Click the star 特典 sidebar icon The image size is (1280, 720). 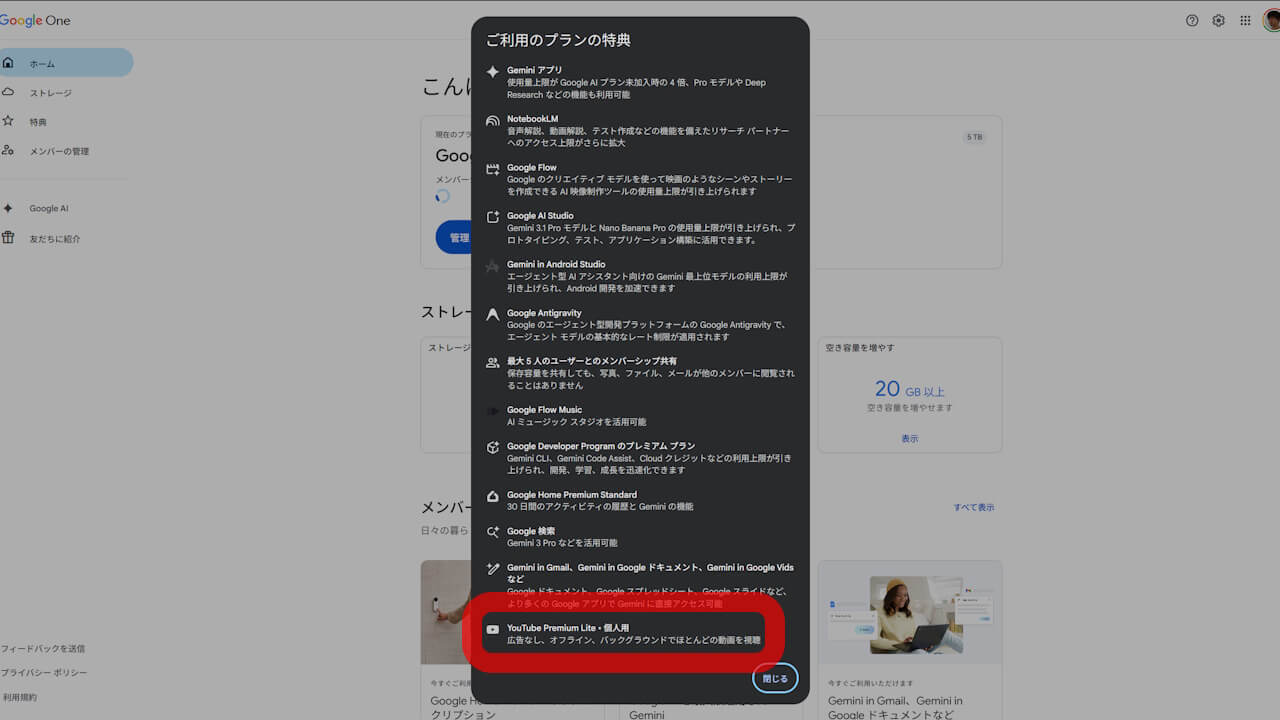tap(8, 121)
